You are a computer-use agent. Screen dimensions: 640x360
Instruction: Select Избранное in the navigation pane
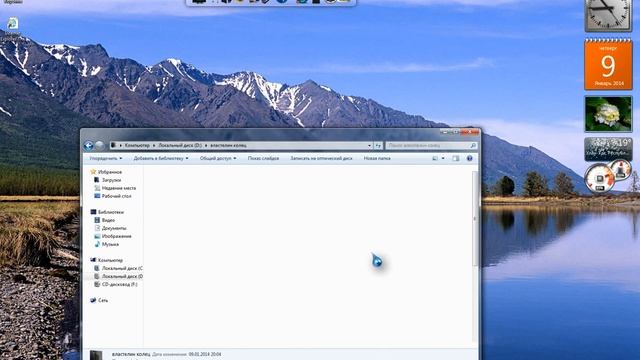coord(110,172)
